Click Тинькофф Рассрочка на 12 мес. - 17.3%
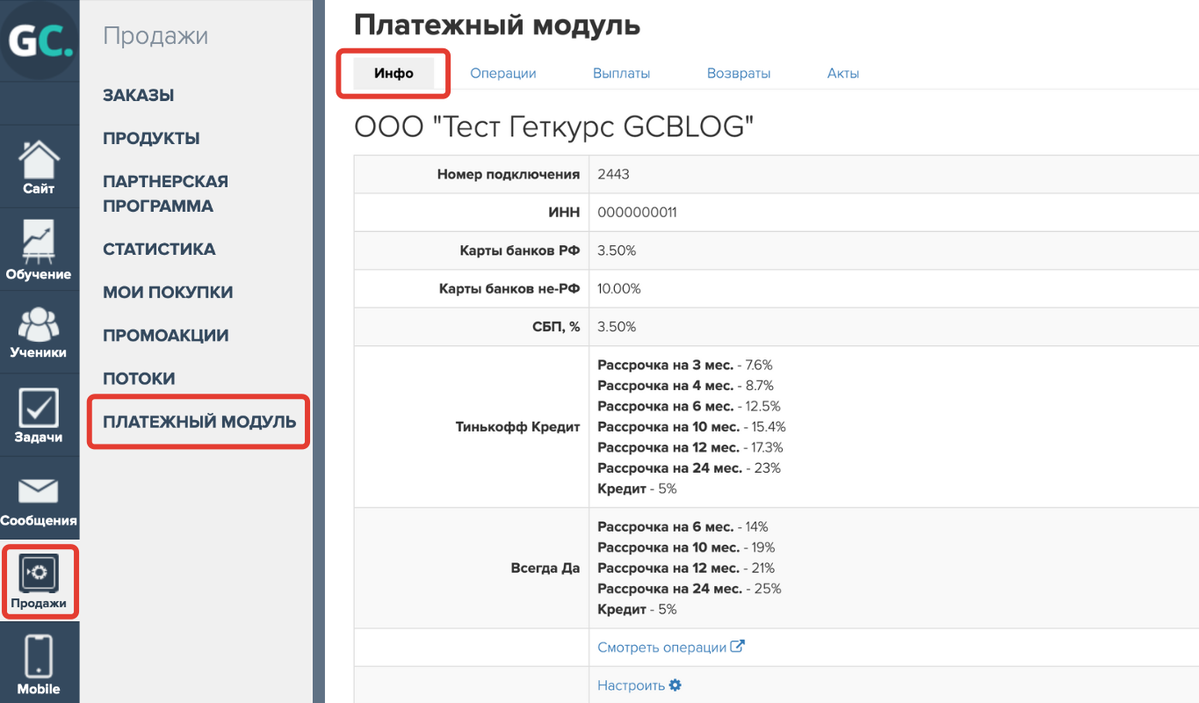Viewport: 1199px width, 703px height. [690, 448]
